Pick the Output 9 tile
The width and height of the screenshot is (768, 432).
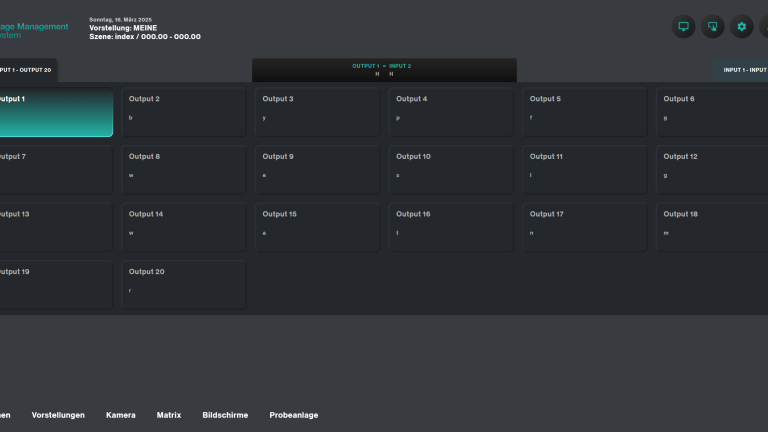(x=317, y=170)
